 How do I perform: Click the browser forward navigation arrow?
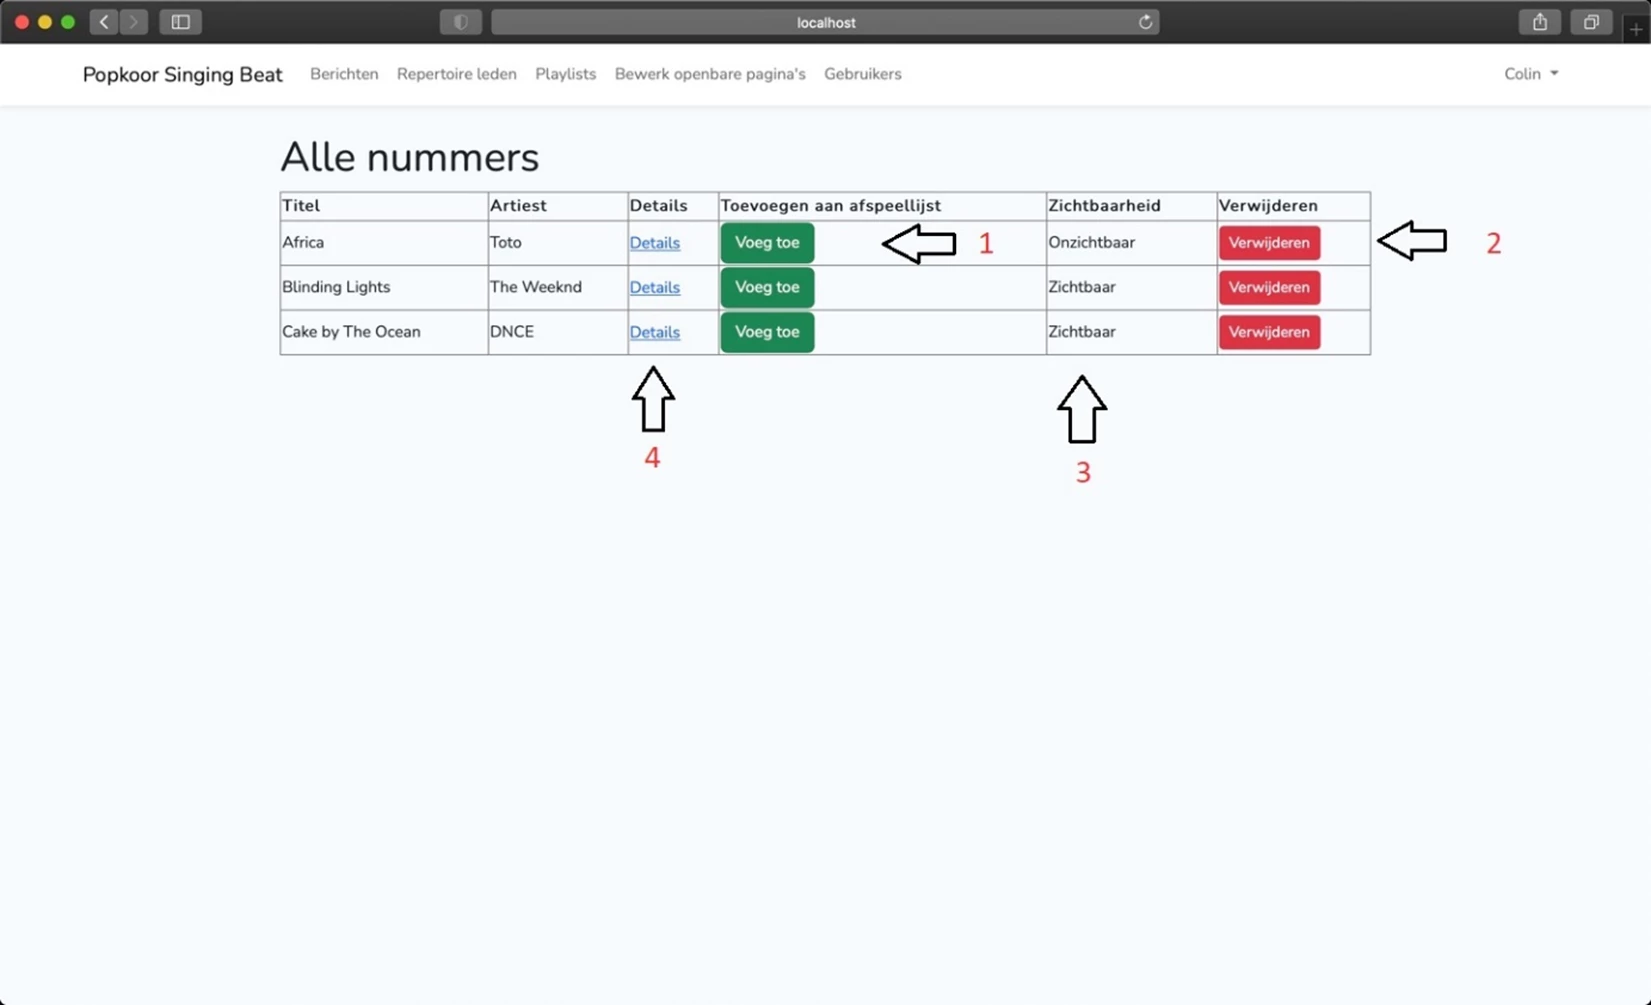(x=133, y=21)
